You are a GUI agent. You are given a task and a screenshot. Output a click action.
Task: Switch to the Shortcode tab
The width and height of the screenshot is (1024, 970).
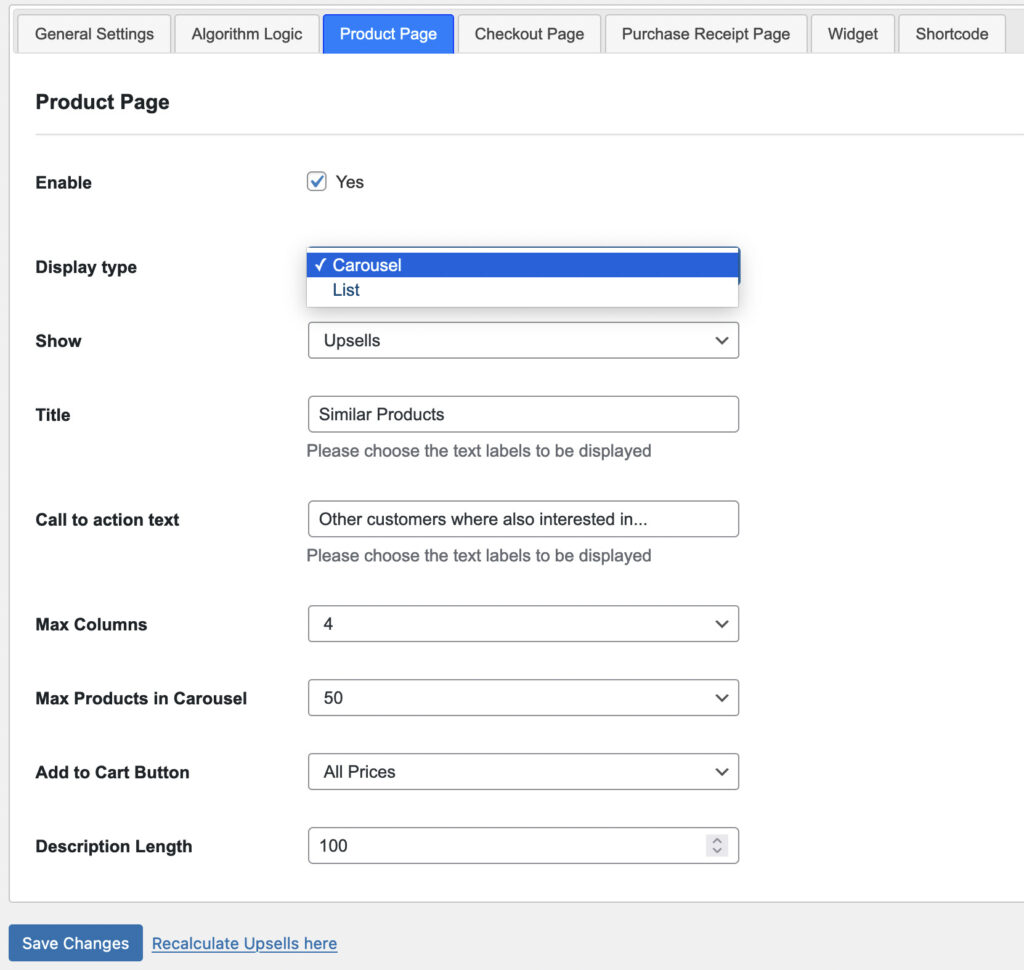pos(951,34)
